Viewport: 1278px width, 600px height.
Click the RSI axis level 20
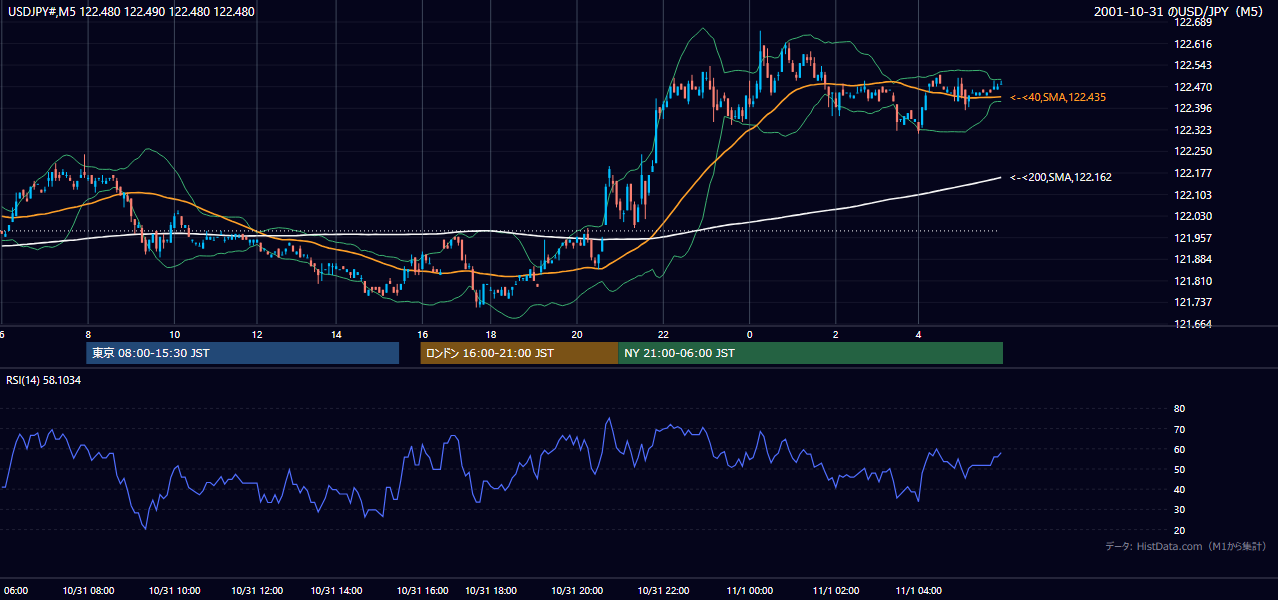click(x=1179, y=530)
